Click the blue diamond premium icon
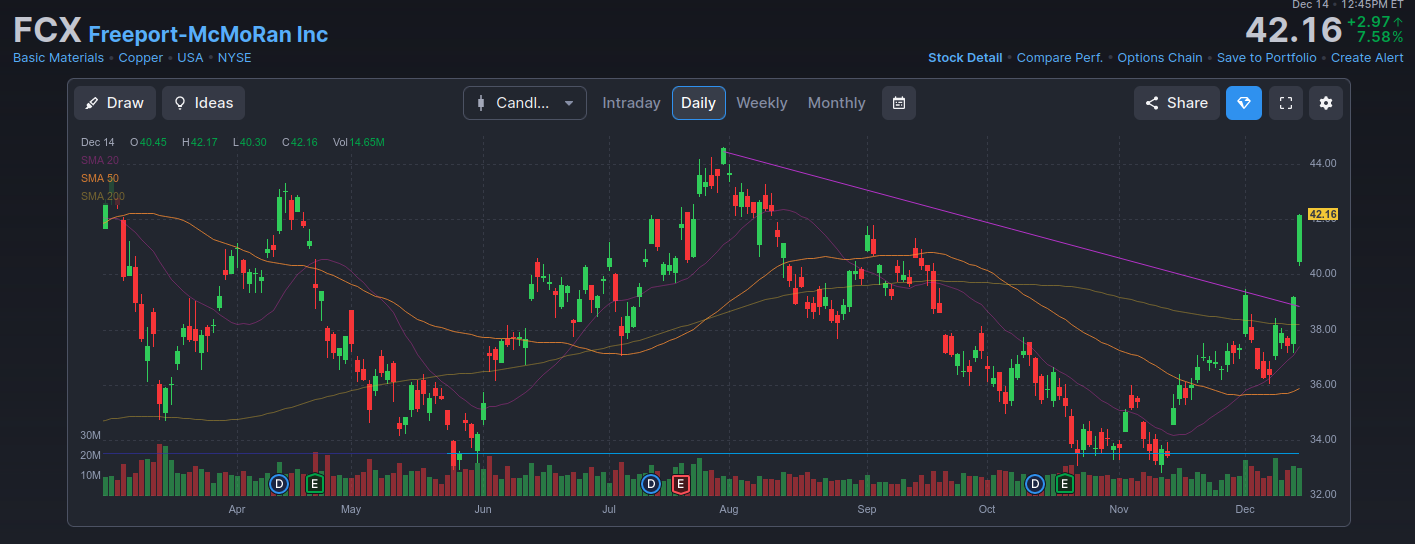 coord(1243,103)
